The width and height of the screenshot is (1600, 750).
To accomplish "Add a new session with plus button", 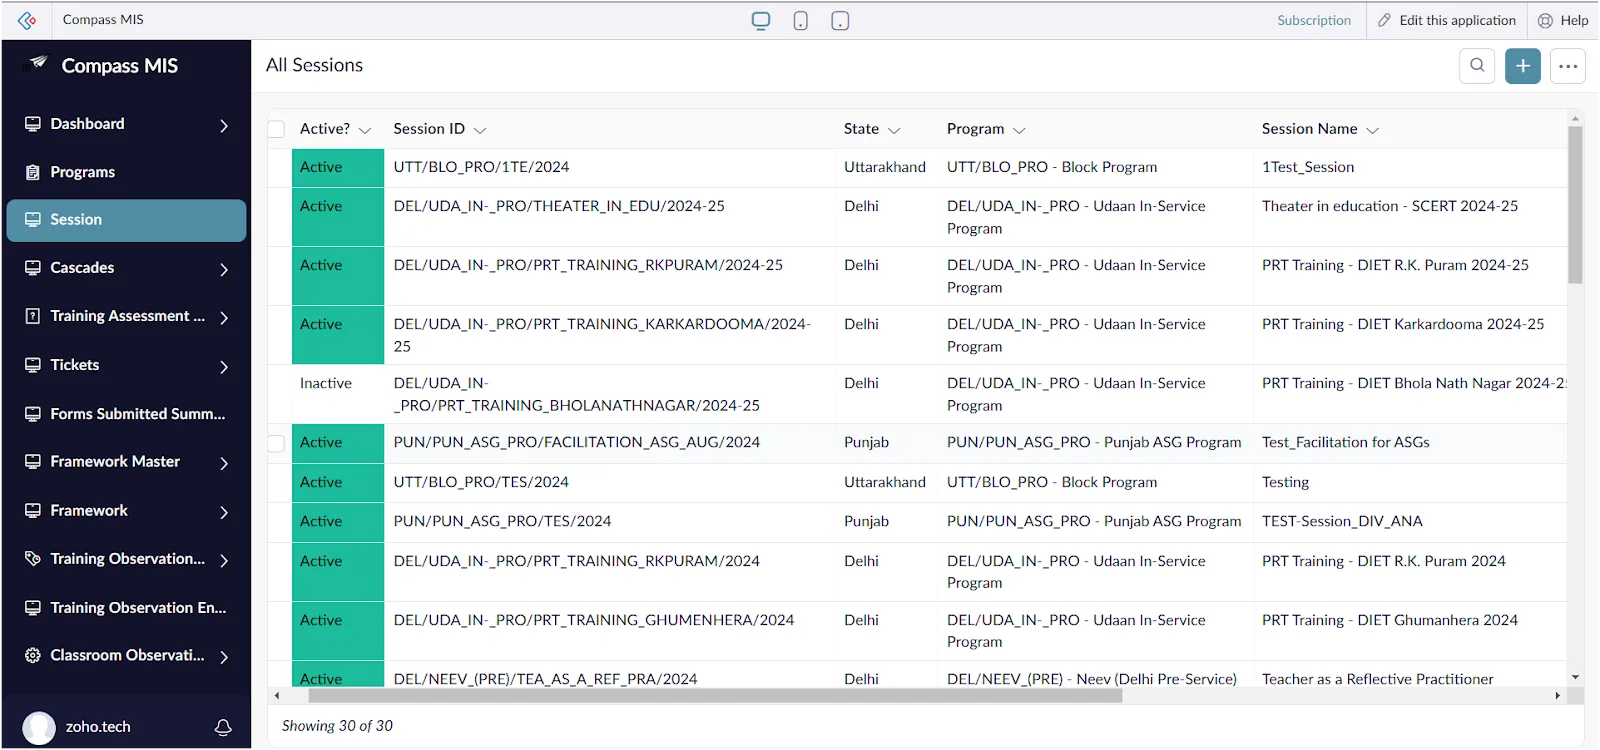I will click(1523, 66).
